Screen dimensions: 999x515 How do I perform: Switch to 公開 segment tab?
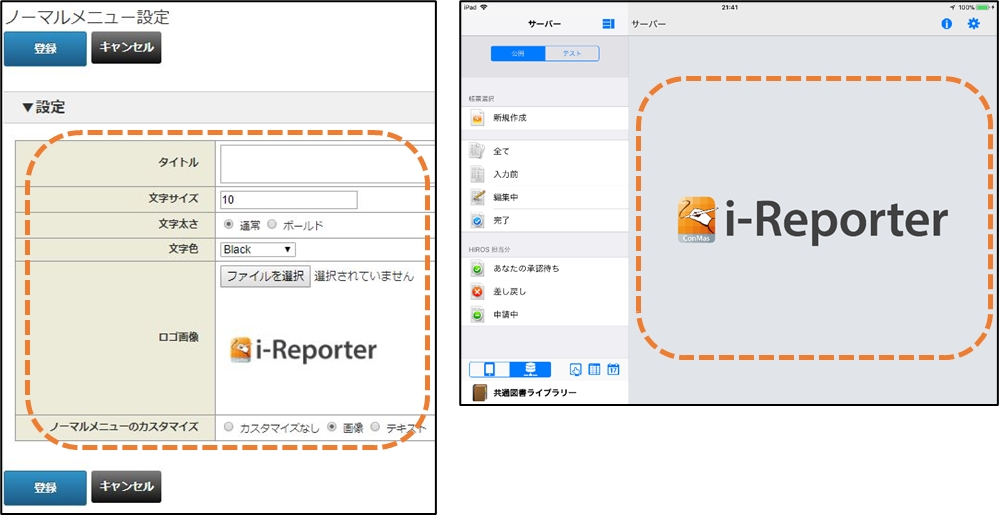pyautogui.click(x=518, y=54)
